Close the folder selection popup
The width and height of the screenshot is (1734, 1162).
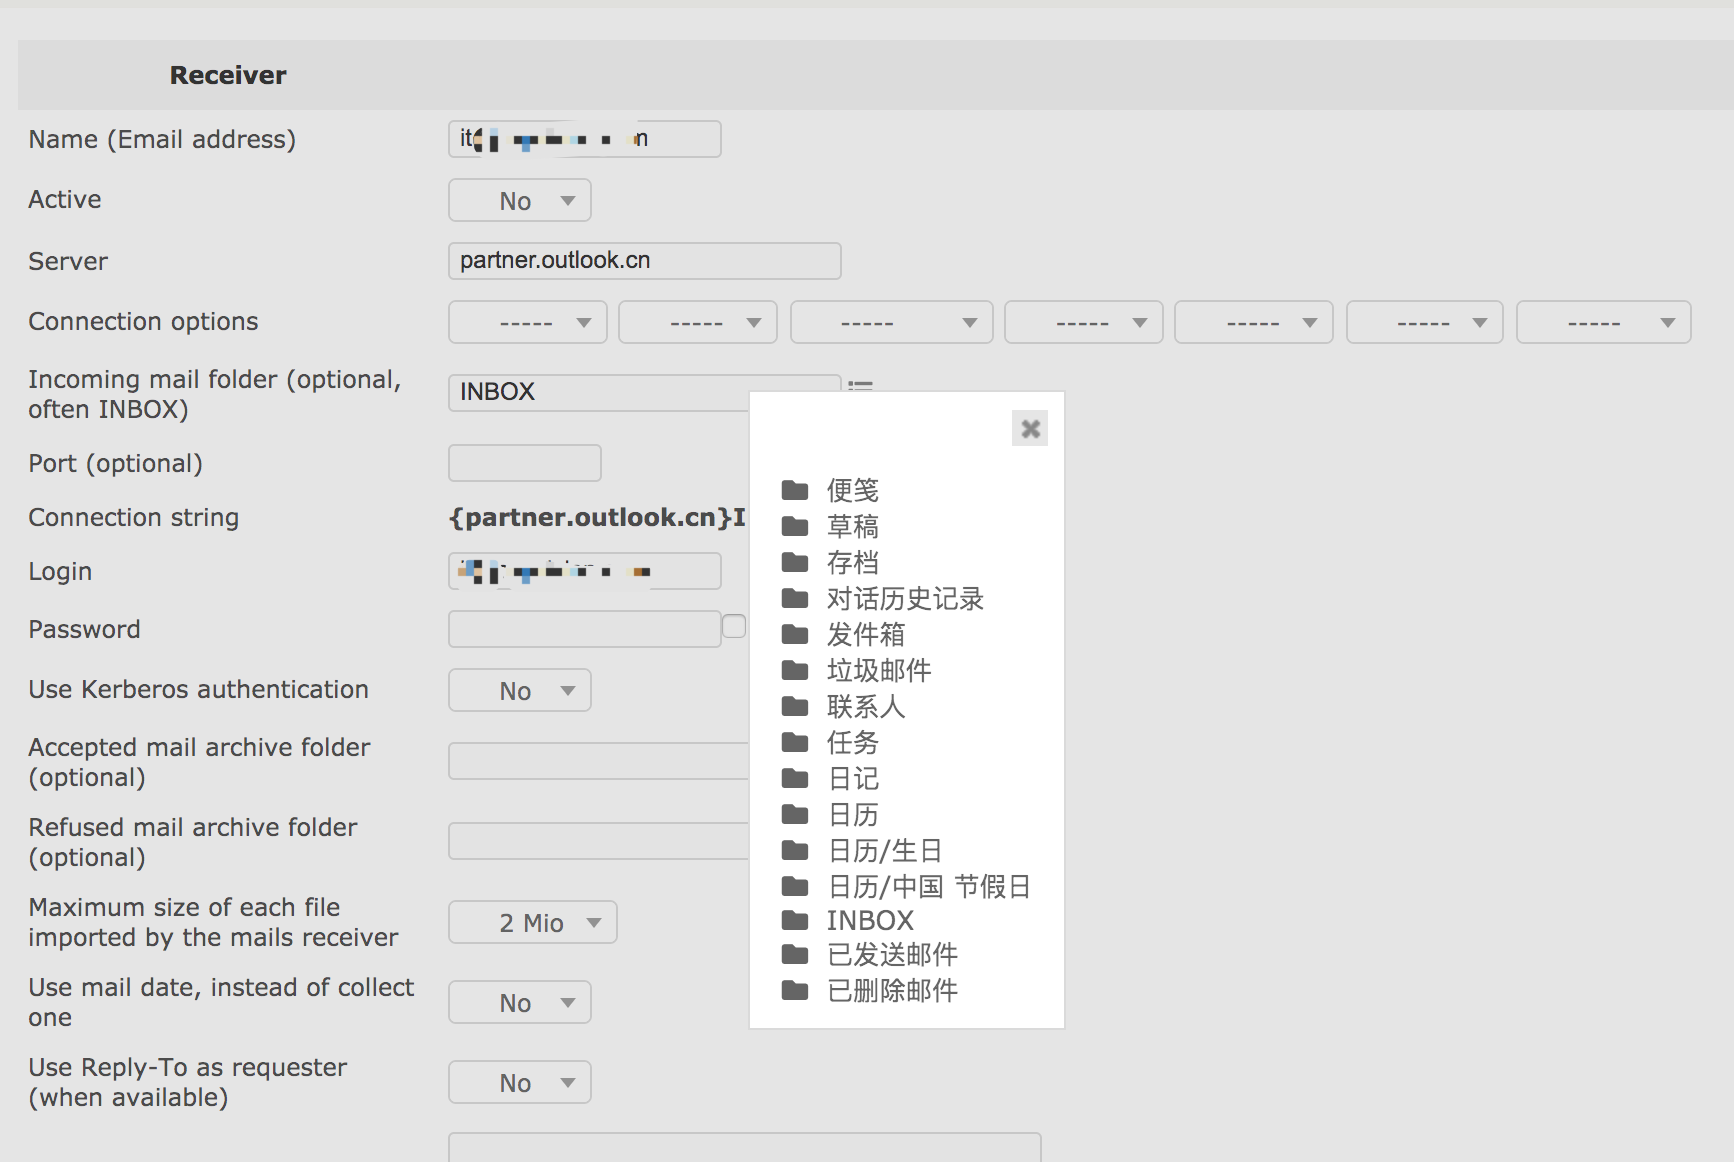pos(1030,428)
